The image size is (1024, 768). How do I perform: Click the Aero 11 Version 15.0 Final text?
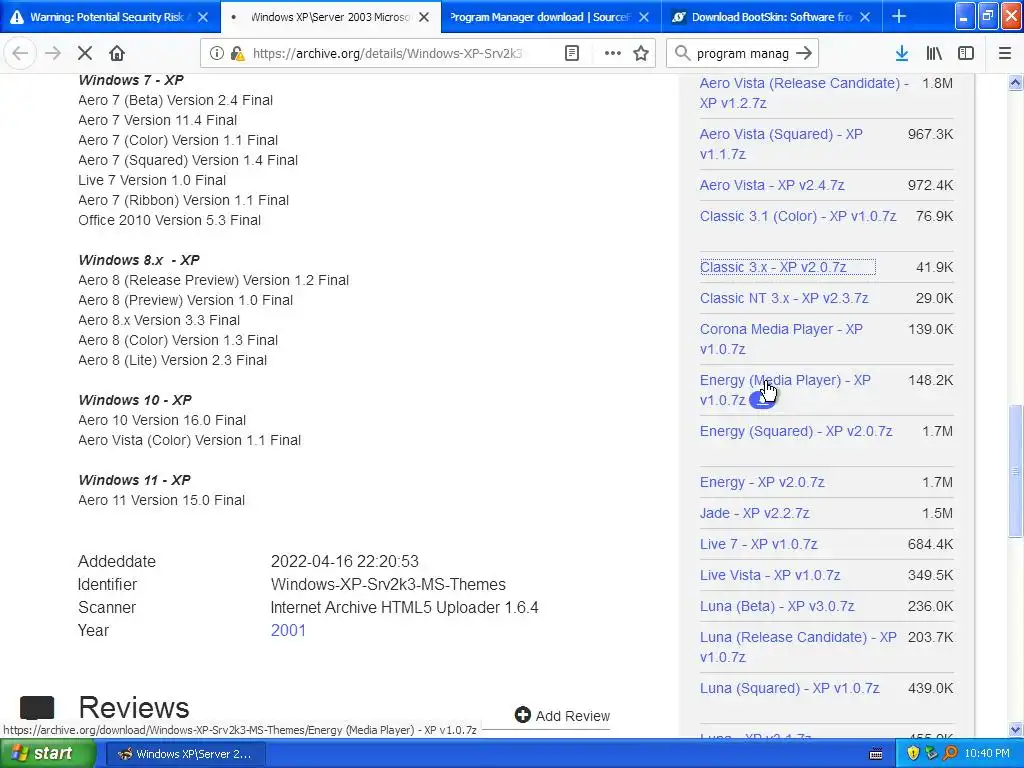coord(161,500)
